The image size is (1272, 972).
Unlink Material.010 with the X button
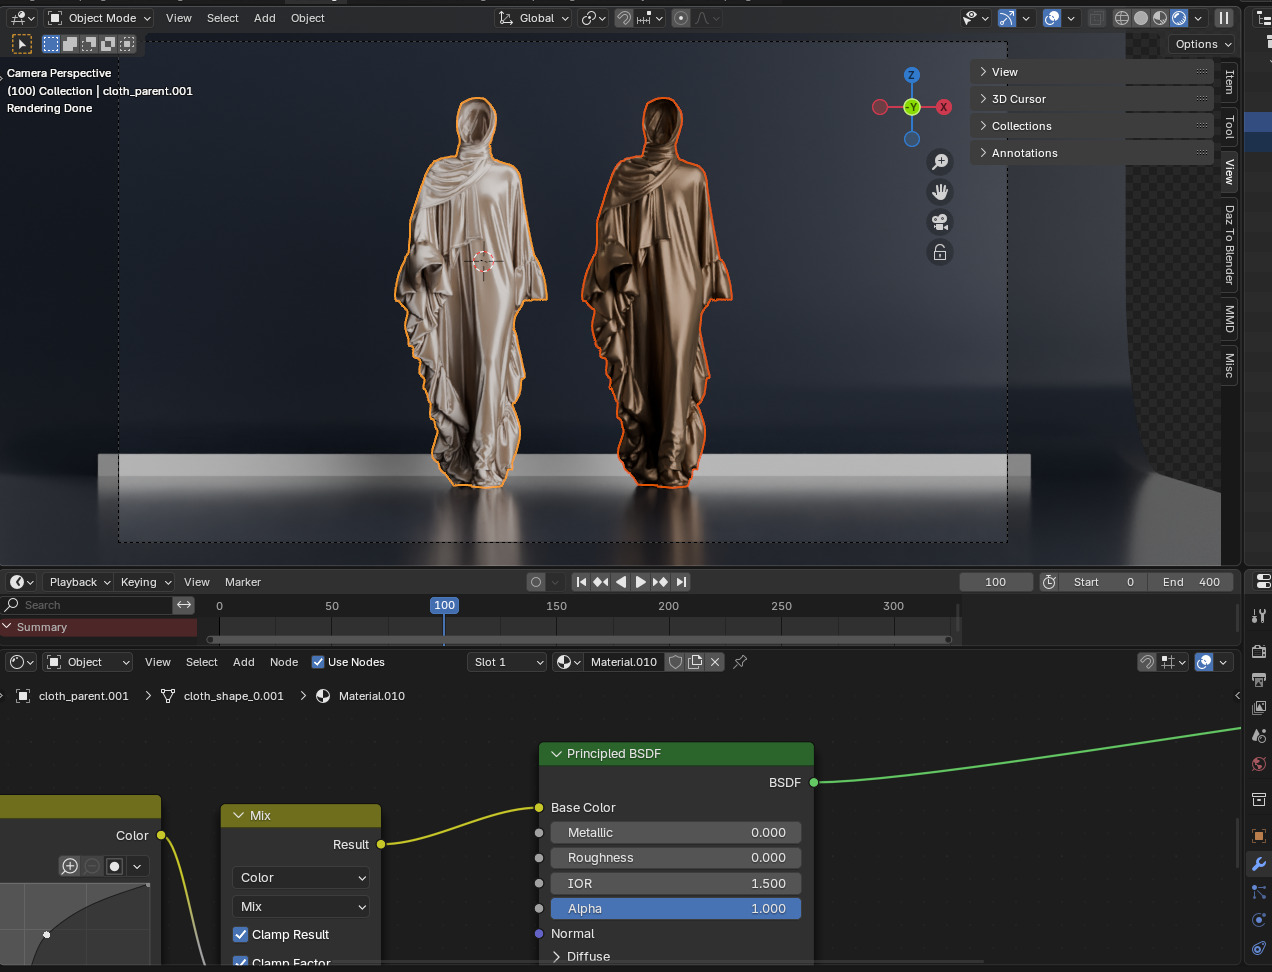click(x=715, y=662)
